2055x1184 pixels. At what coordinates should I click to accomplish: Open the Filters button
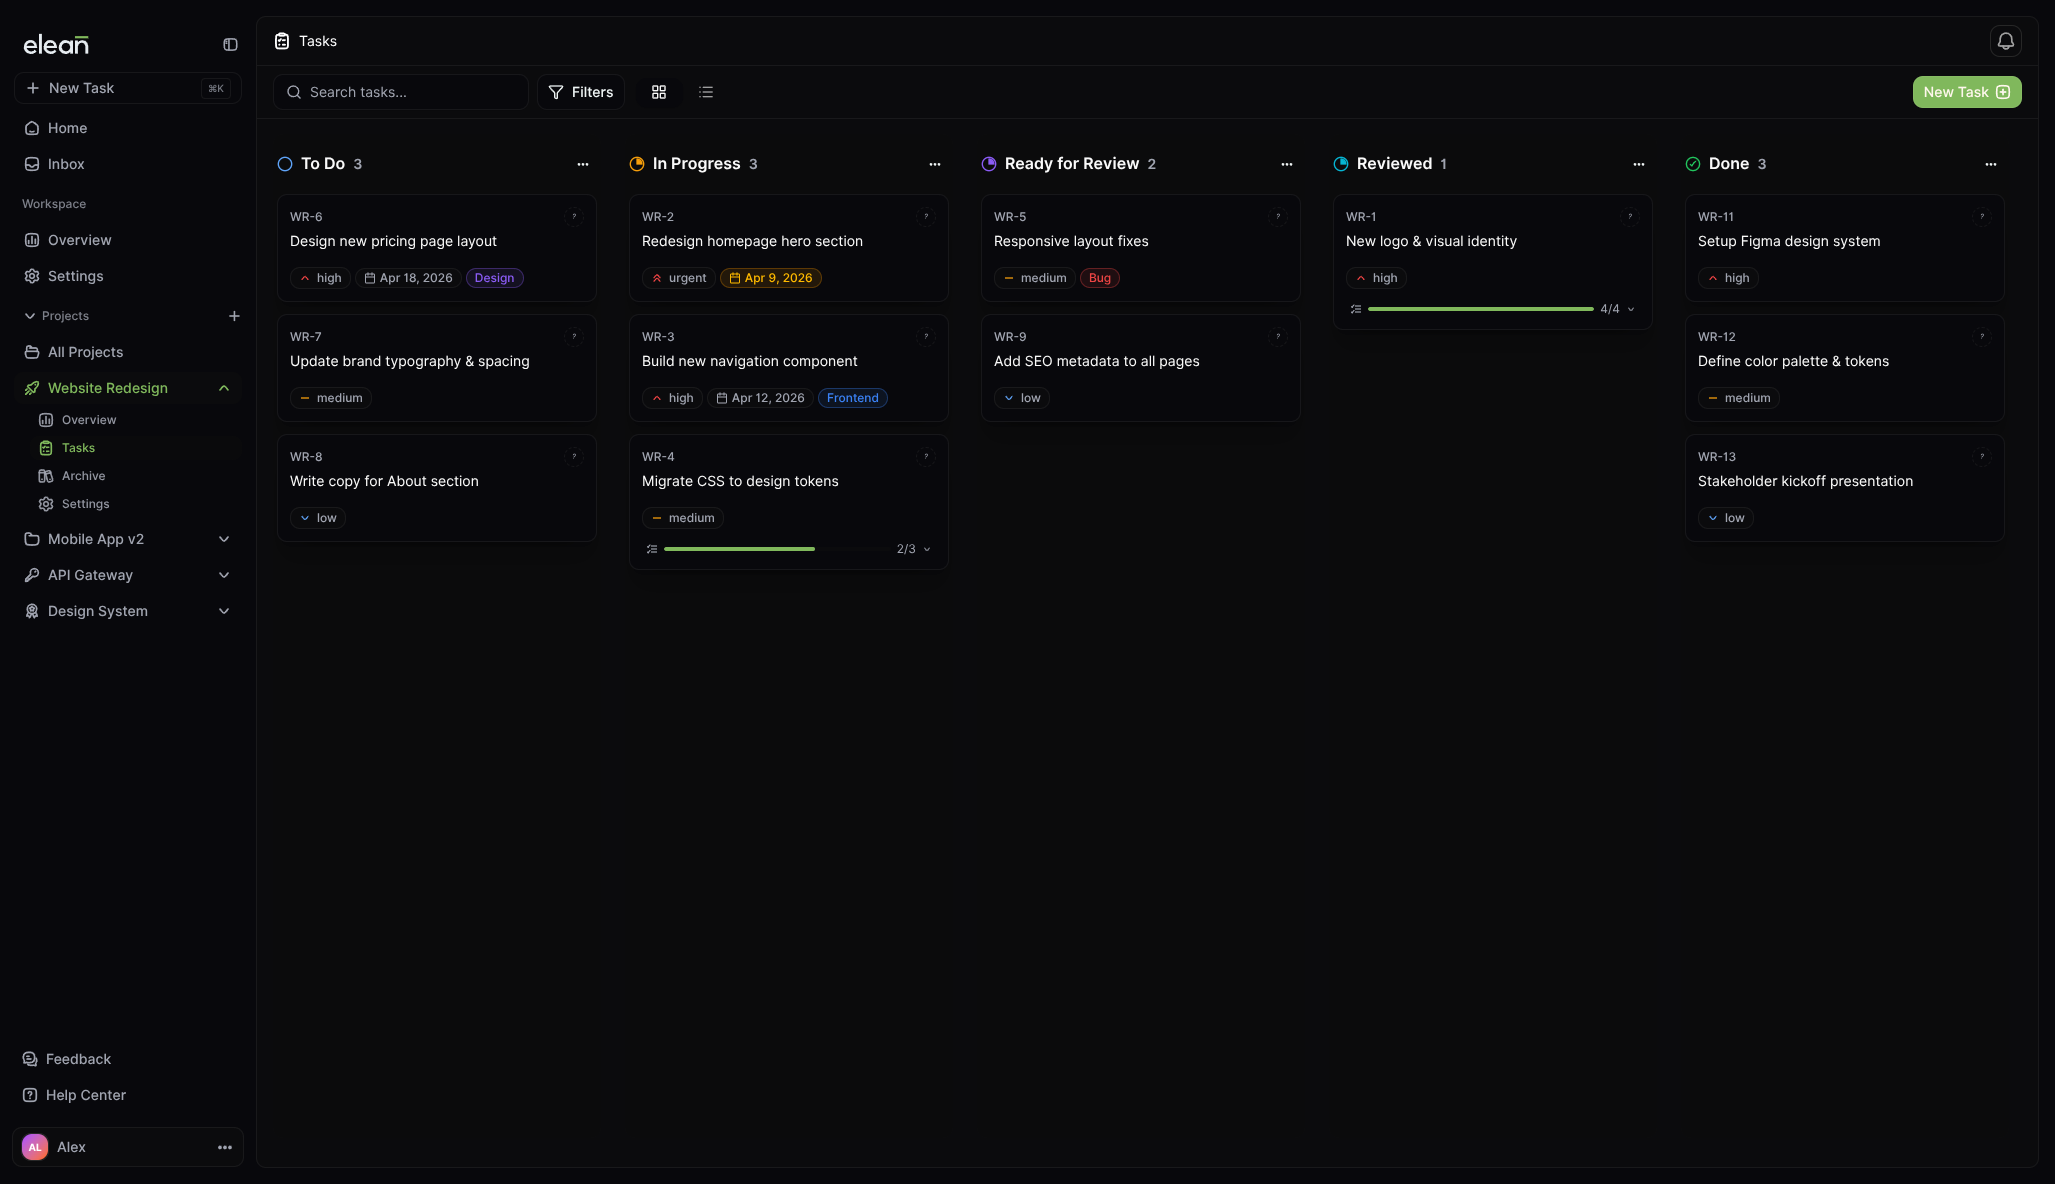click(x=581, y=92)
